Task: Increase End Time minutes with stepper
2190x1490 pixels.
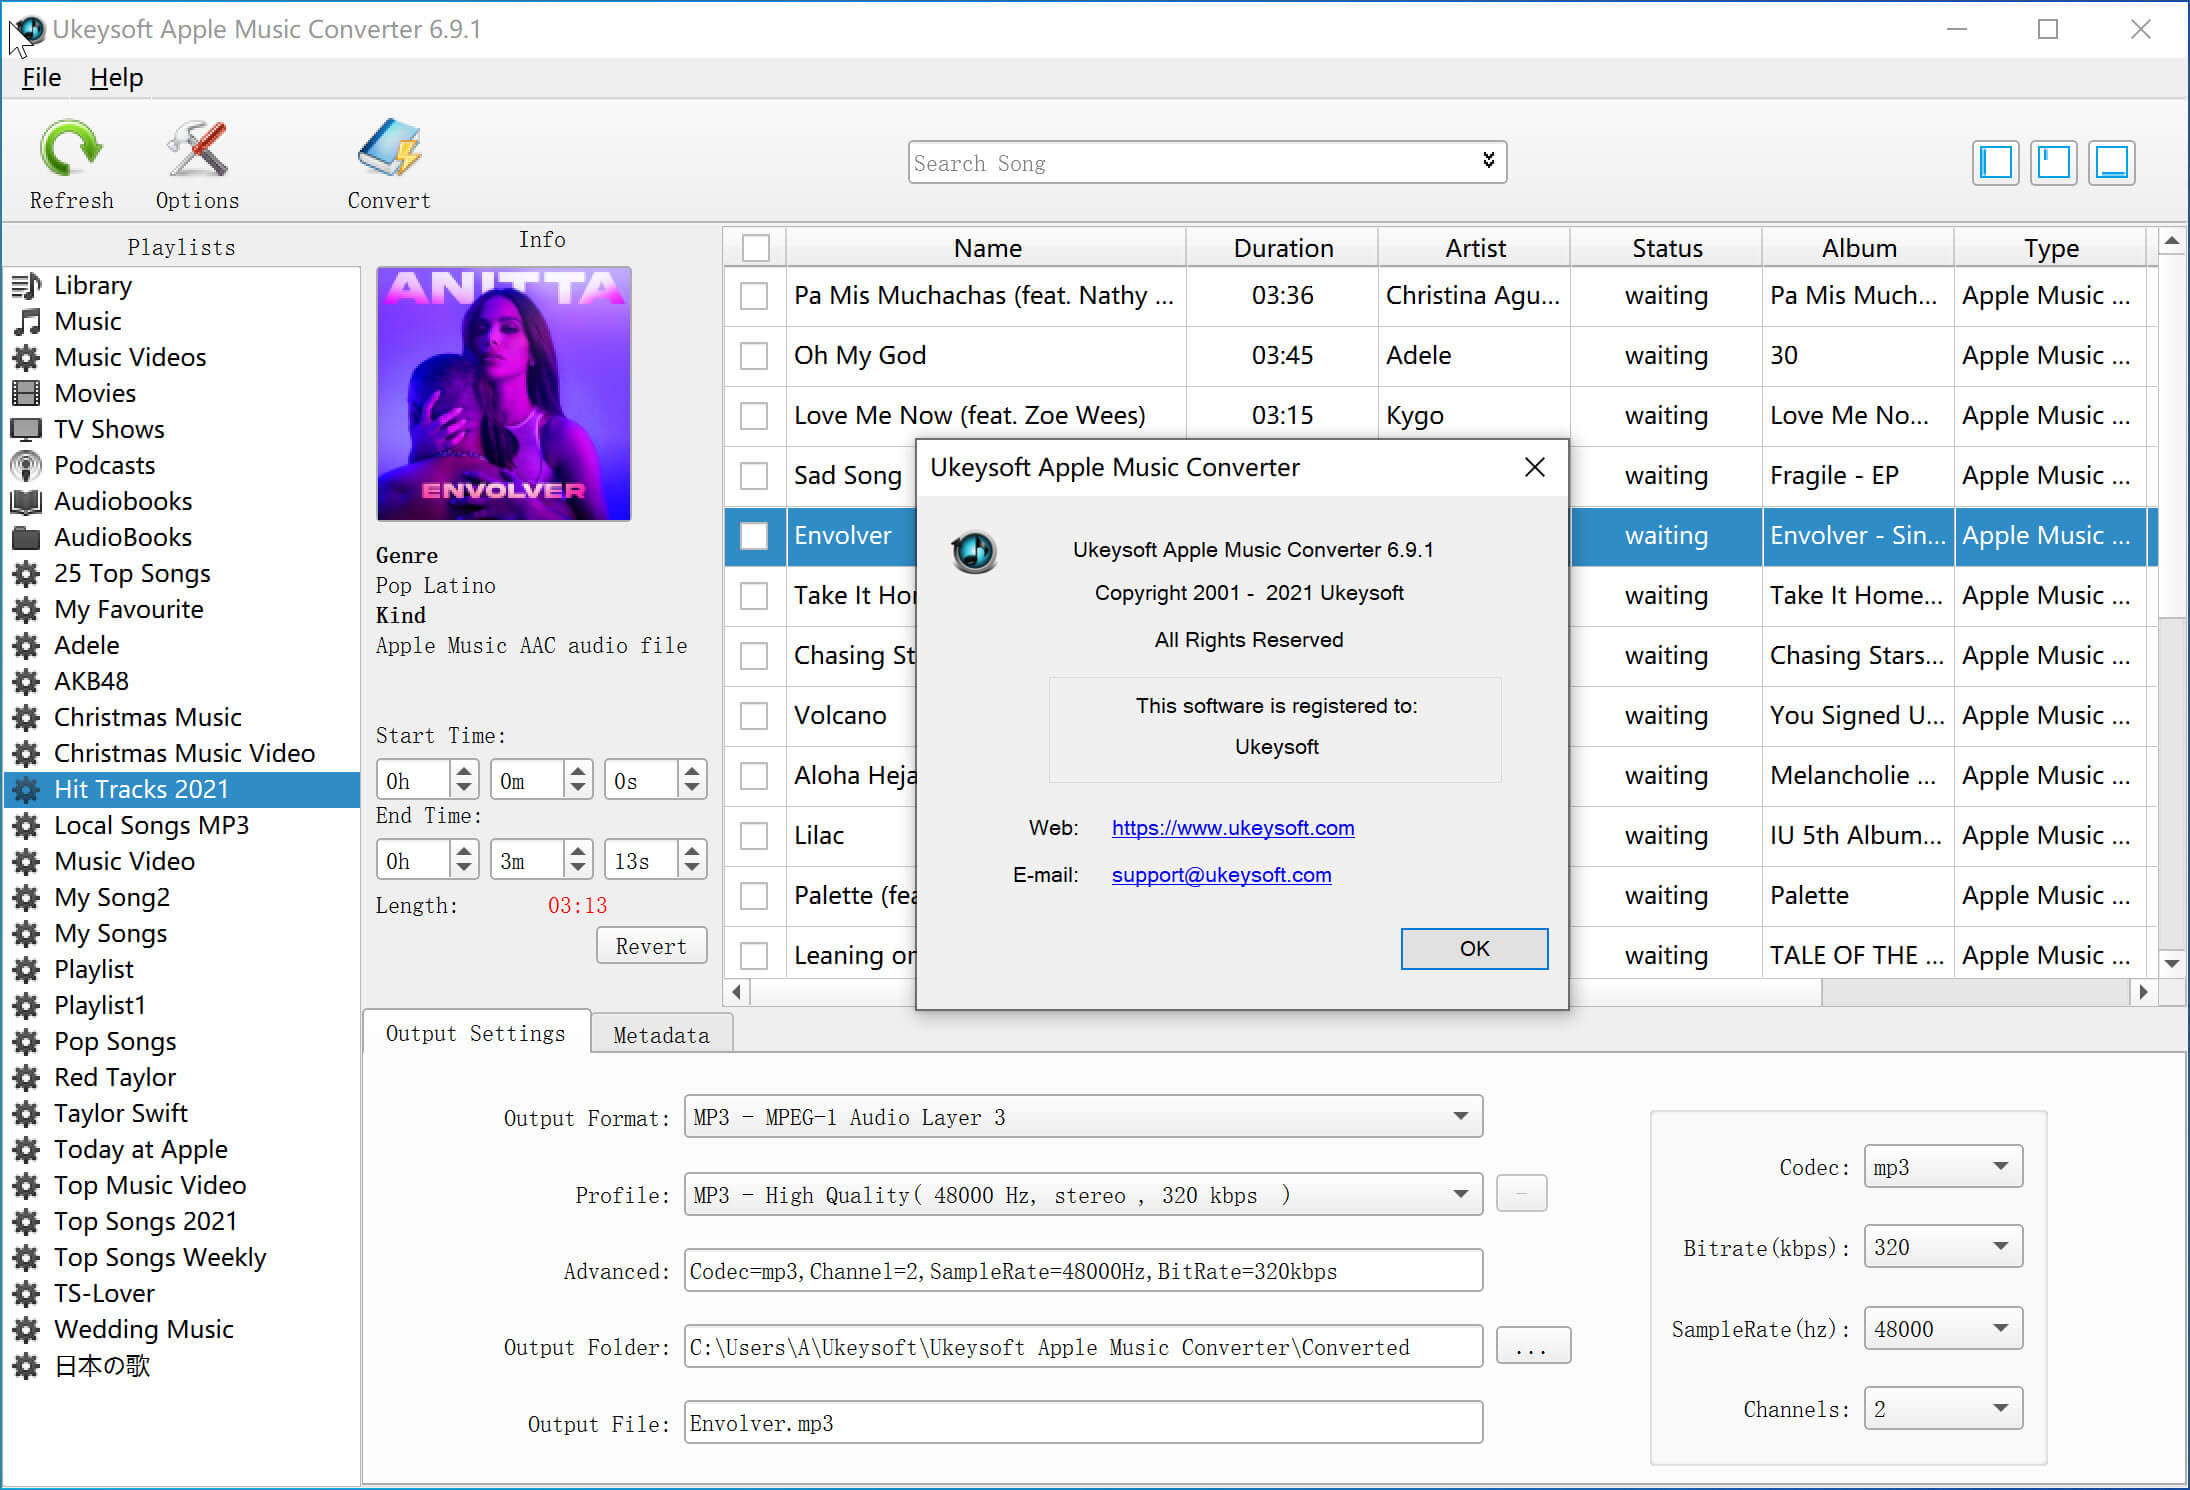Action: coord(577,851)
